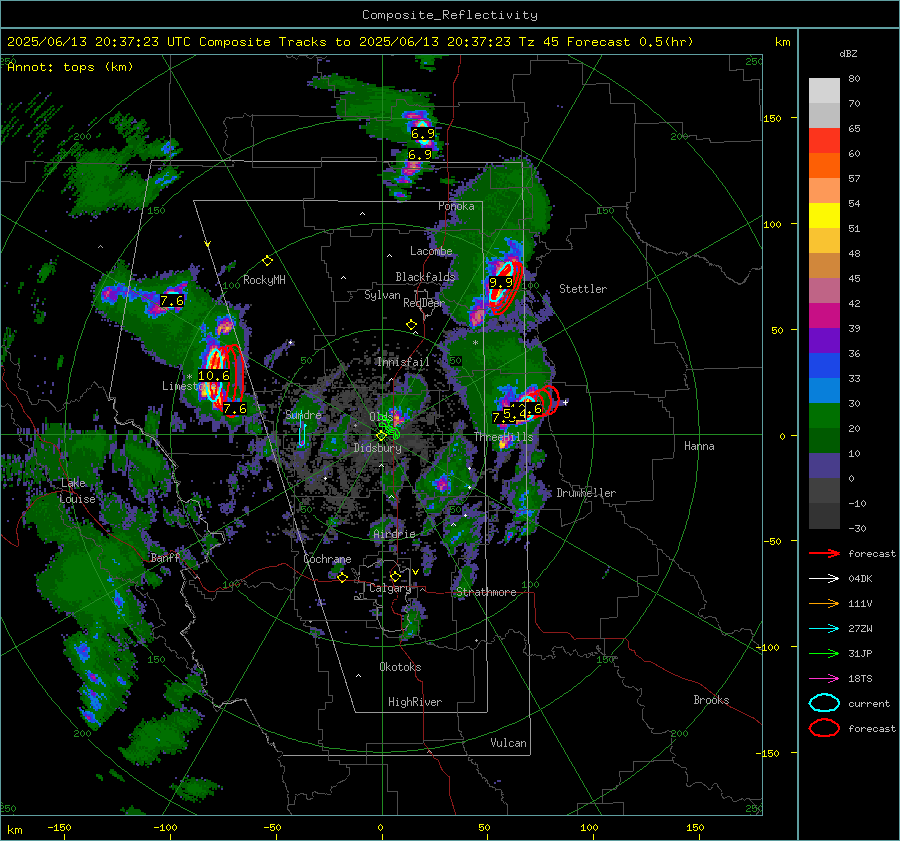Select the cyan 27ZW arrow legend icon

[824, 629]
